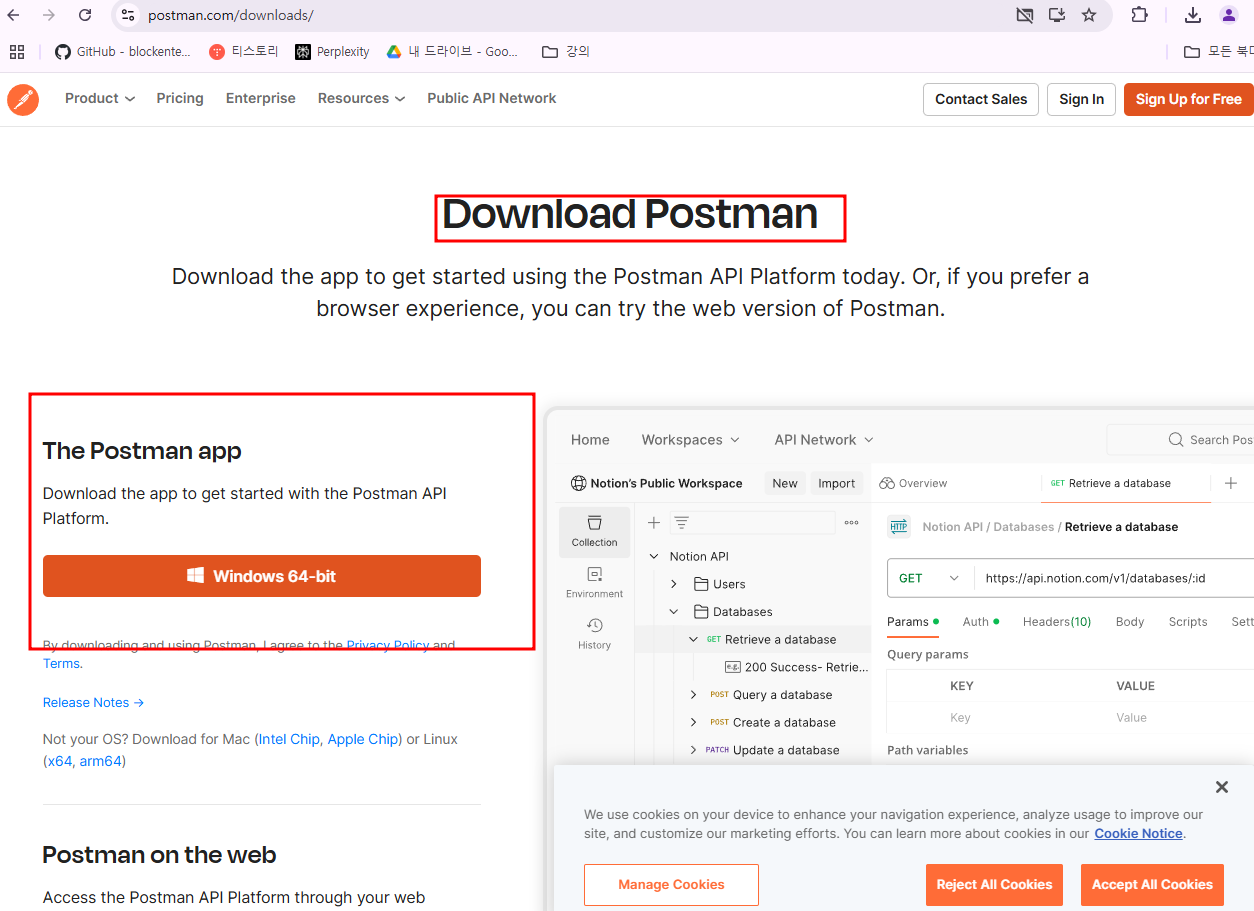
Task: Expand the Product menu
Action: pyautogui.click(x=100, y=98)
